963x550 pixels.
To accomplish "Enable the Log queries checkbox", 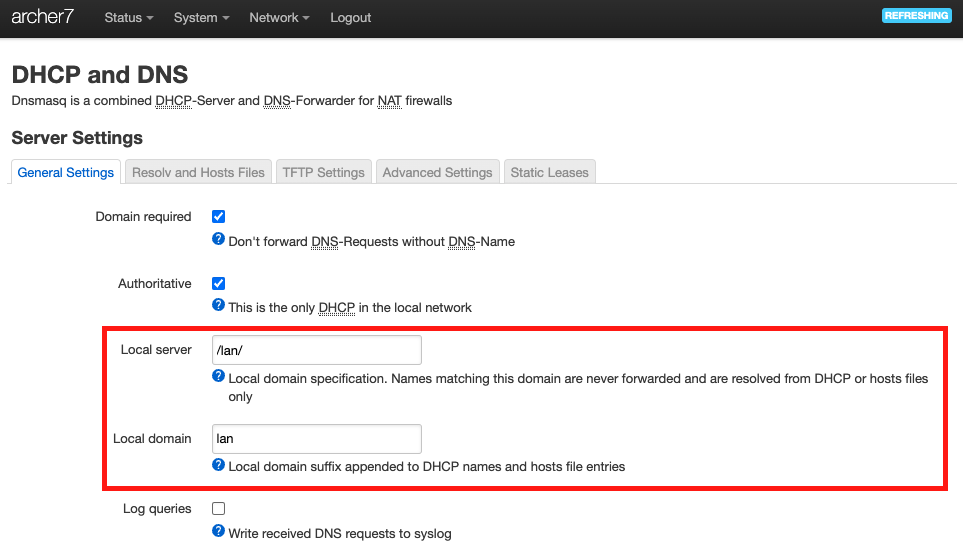I will (219, 509).
